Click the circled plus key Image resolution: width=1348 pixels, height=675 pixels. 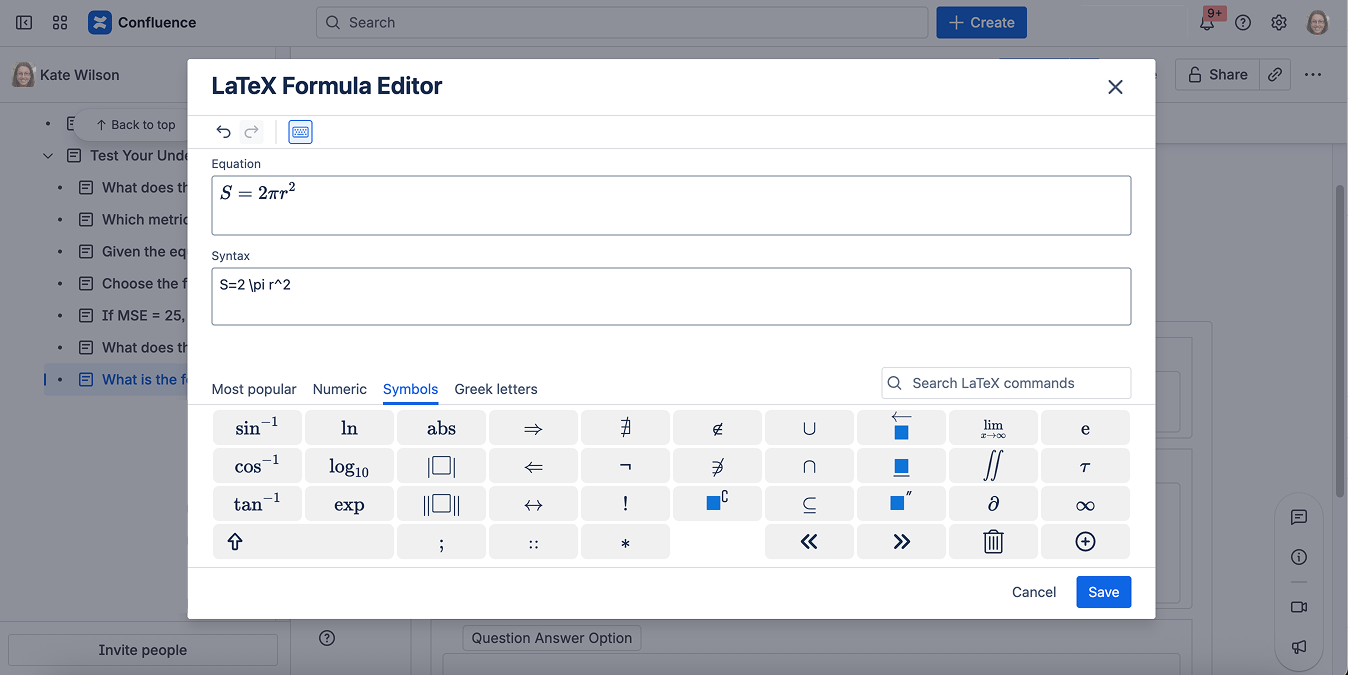tap(1085, 542)
